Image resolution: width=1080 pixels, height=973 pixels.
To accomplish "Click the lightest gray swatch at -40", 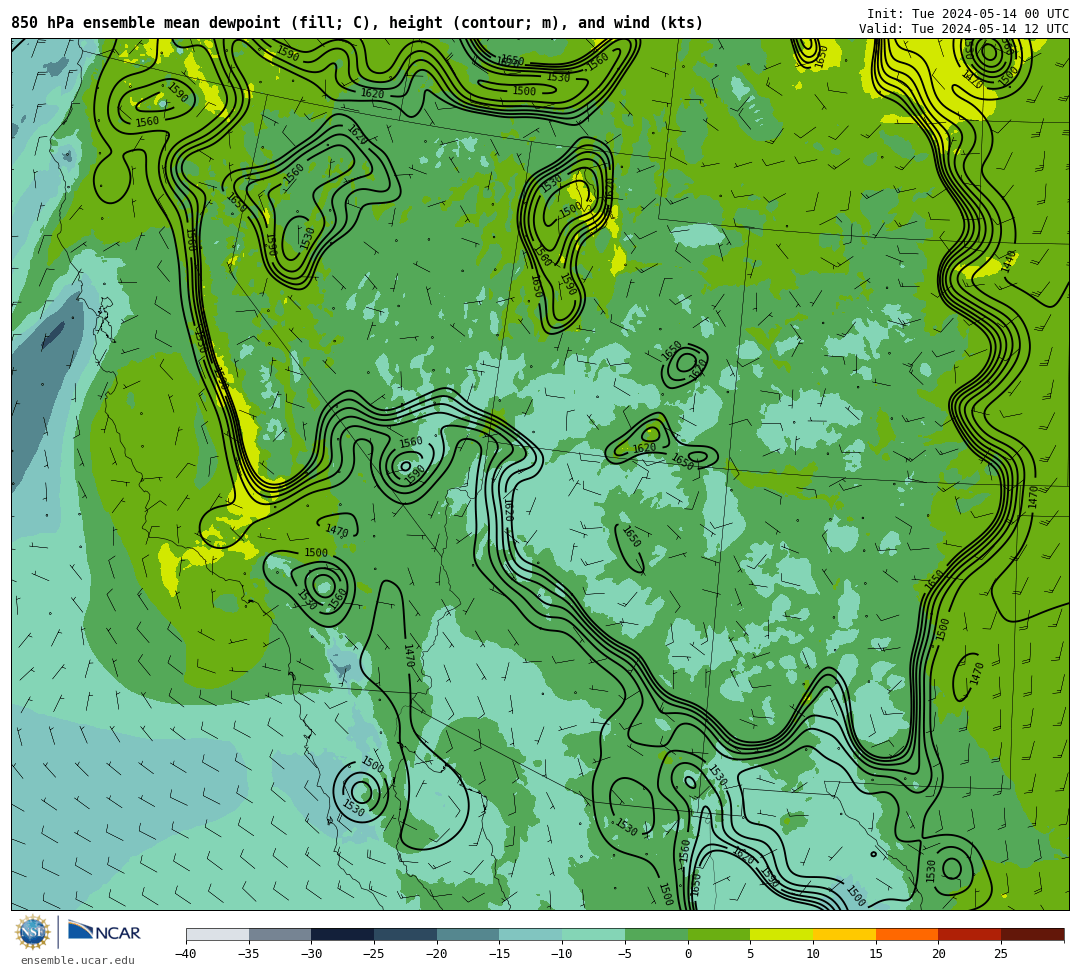I will (x=218, y=934).
